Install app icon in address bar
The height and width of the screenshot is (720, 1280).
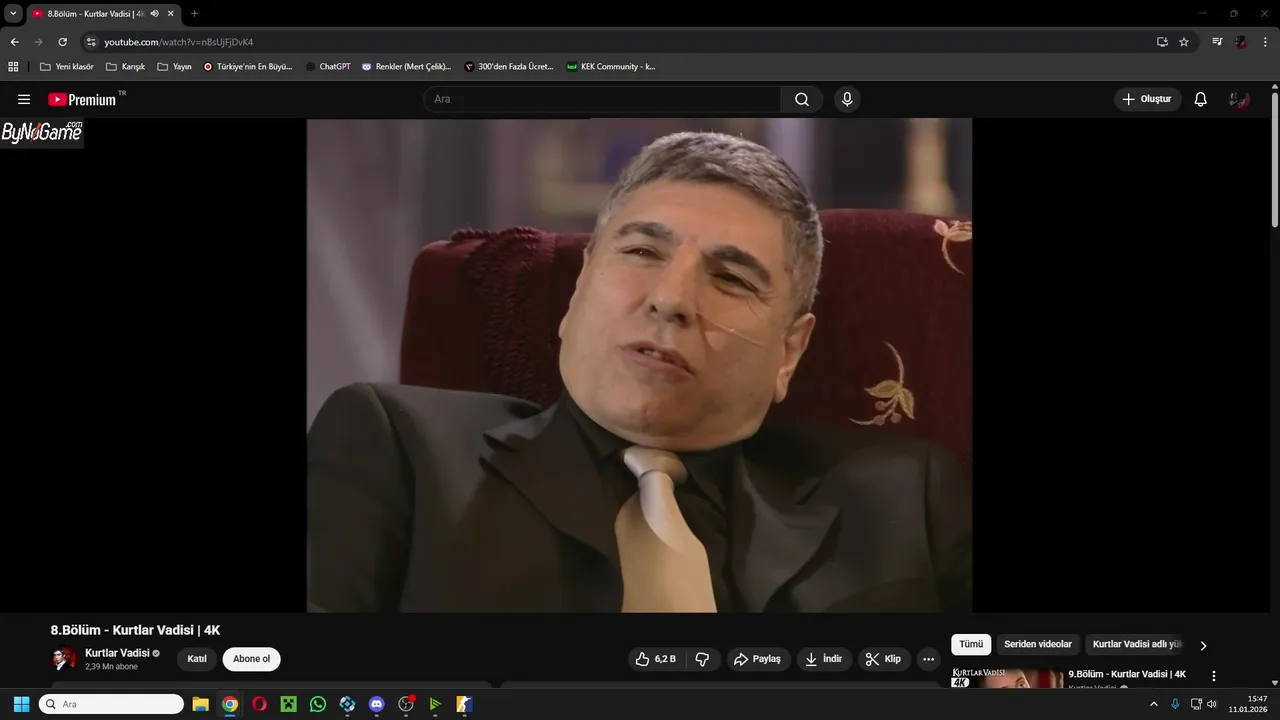pyautogui.click(x=1162, y=42)
